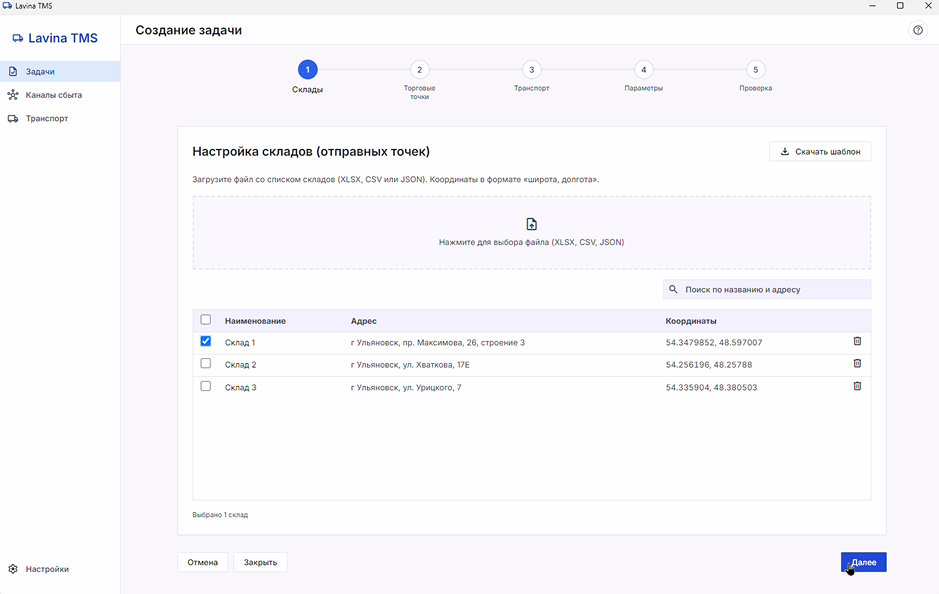The width and height of the screenshot is (939, 594).
Task: Click the Настройки gear icon
Action: click(13, 569)
